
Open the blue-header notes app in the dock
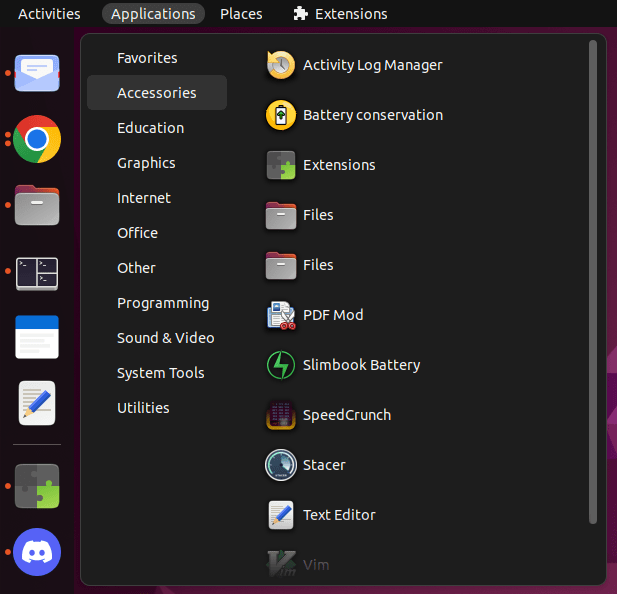pyautogui.click(x=37, y=337)
